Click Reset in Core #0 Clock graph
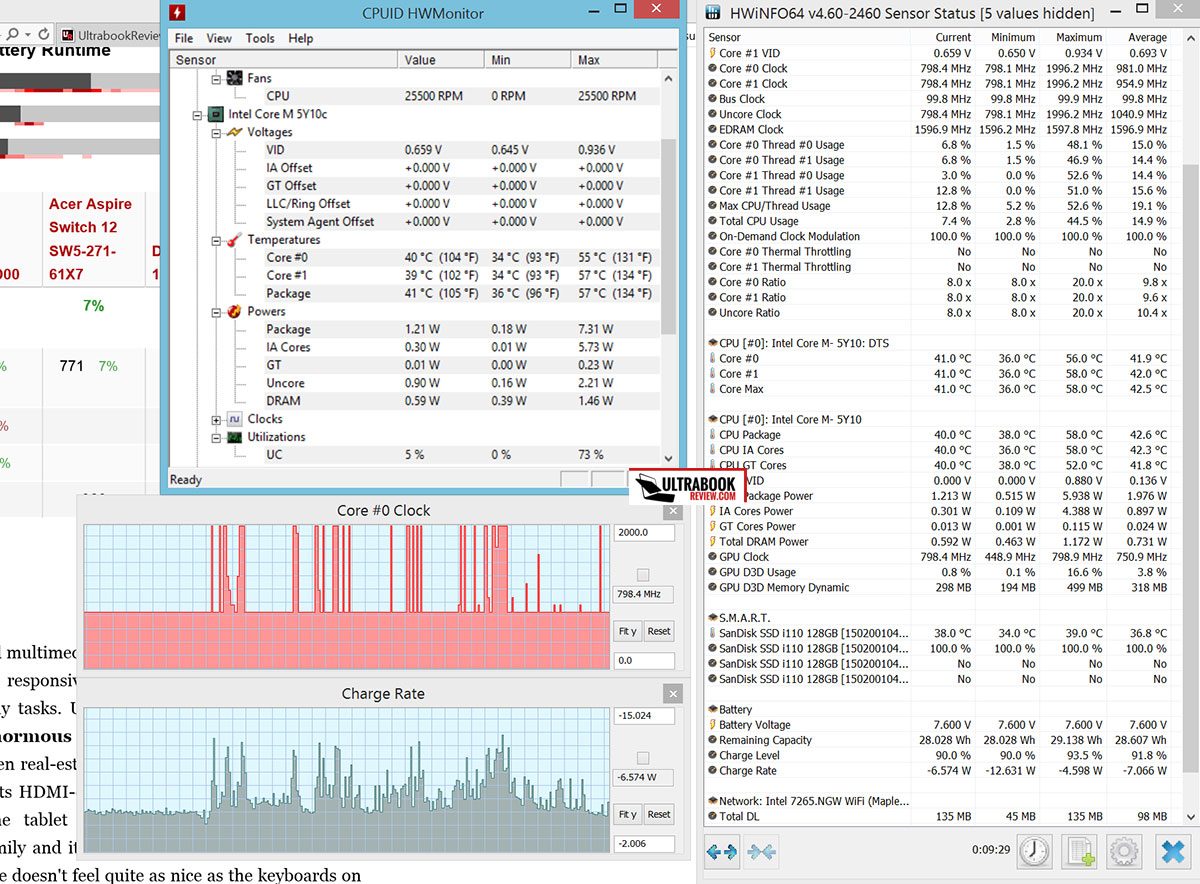The image size is (1200, 884). 659,631
